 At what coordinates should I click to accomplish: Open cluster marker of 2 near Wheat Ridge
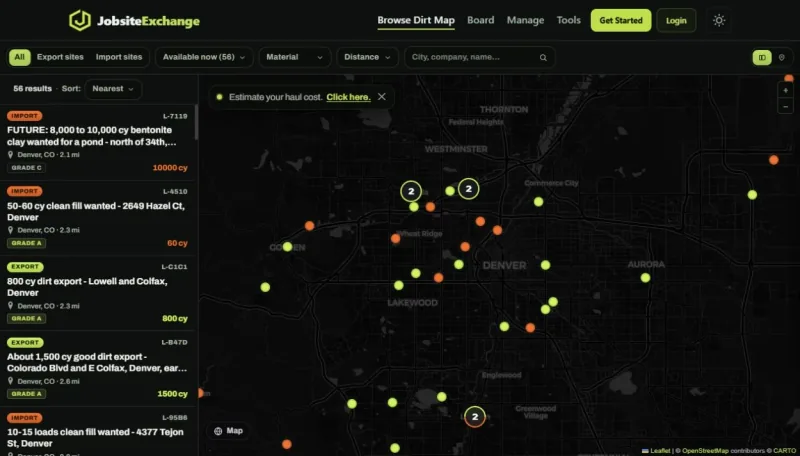[411, 191]
